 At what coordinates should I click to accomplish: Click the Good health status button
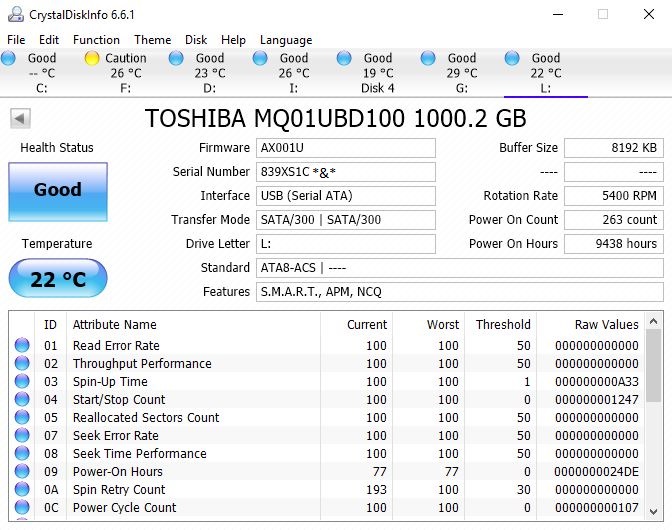tap(58, 192)
